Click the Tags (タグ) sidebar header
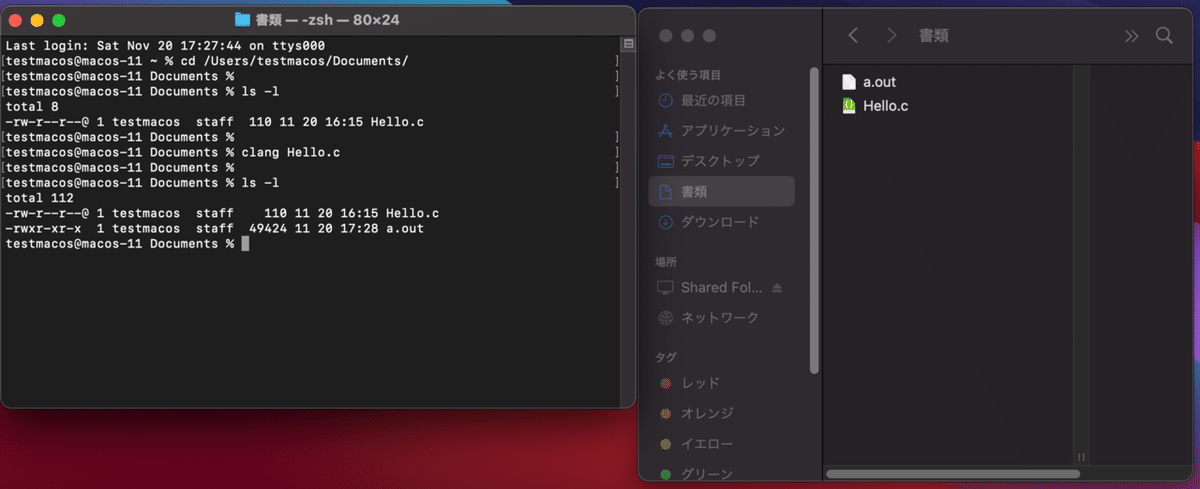1200x489 pixels. coord(666,357)
